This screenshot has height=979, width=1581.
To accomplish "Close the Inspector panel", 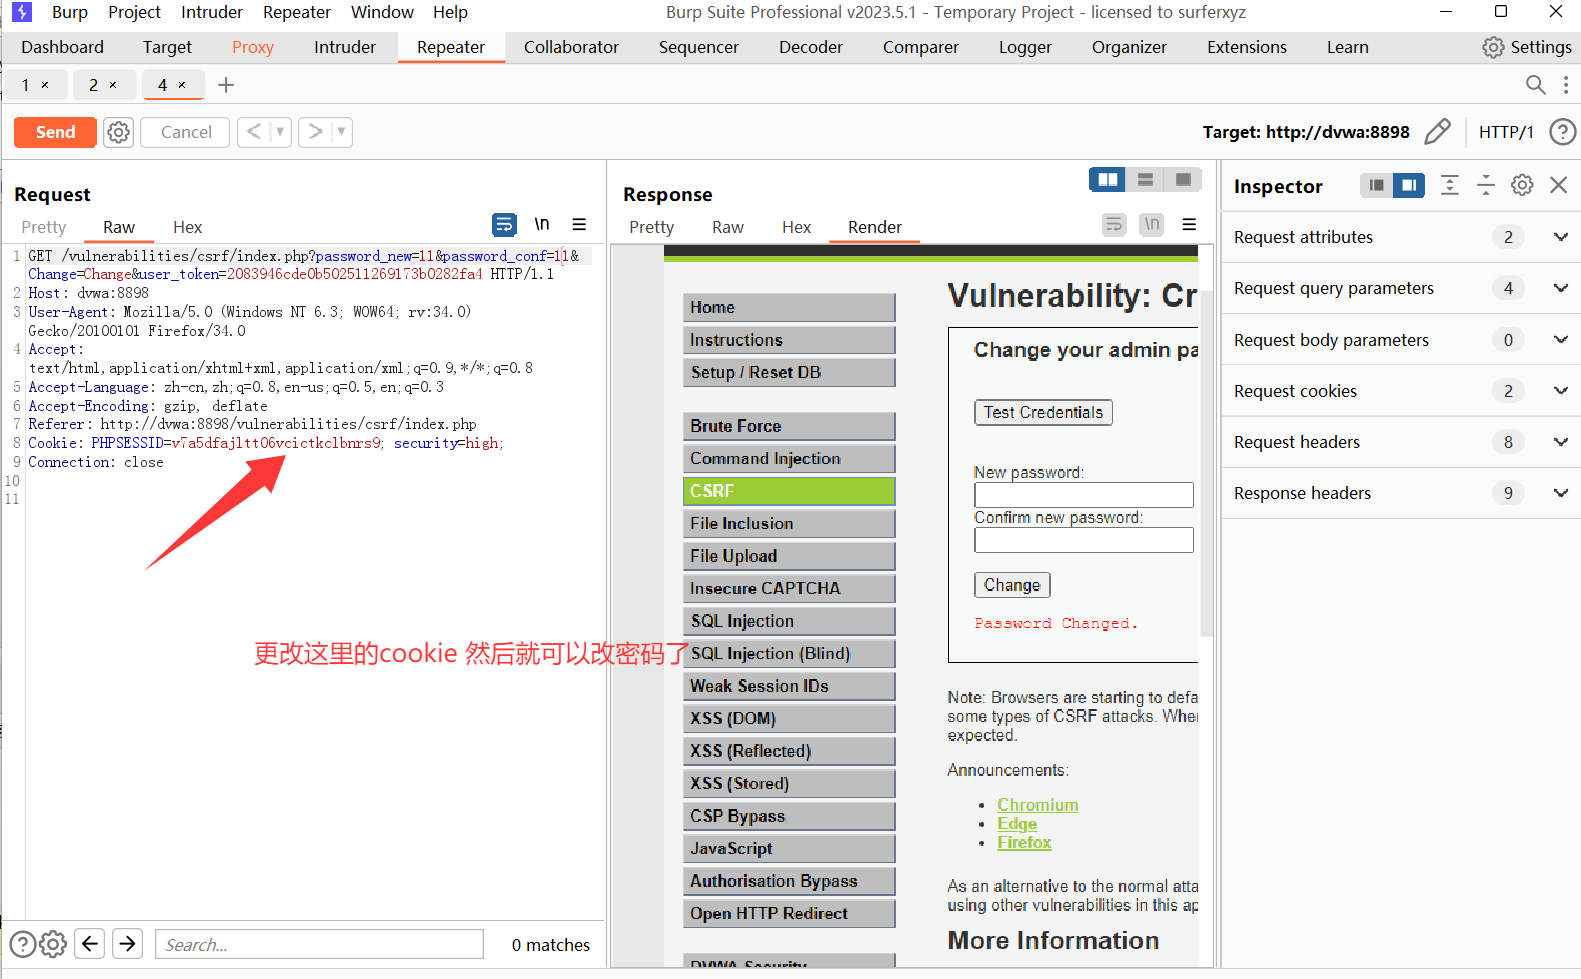I will [1558, 185].
